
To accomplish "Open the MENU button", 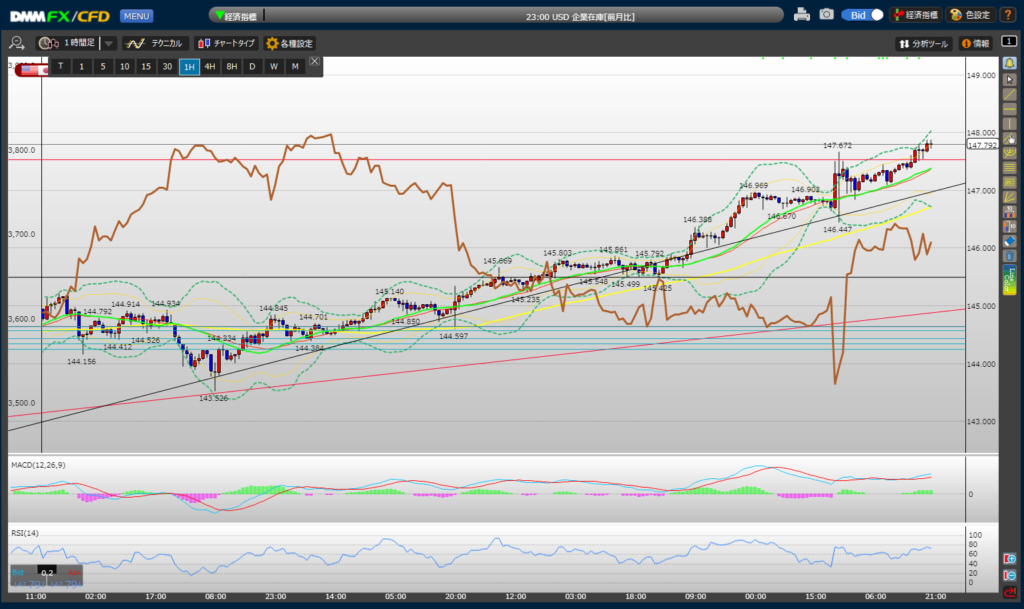I will pos(136,16).
